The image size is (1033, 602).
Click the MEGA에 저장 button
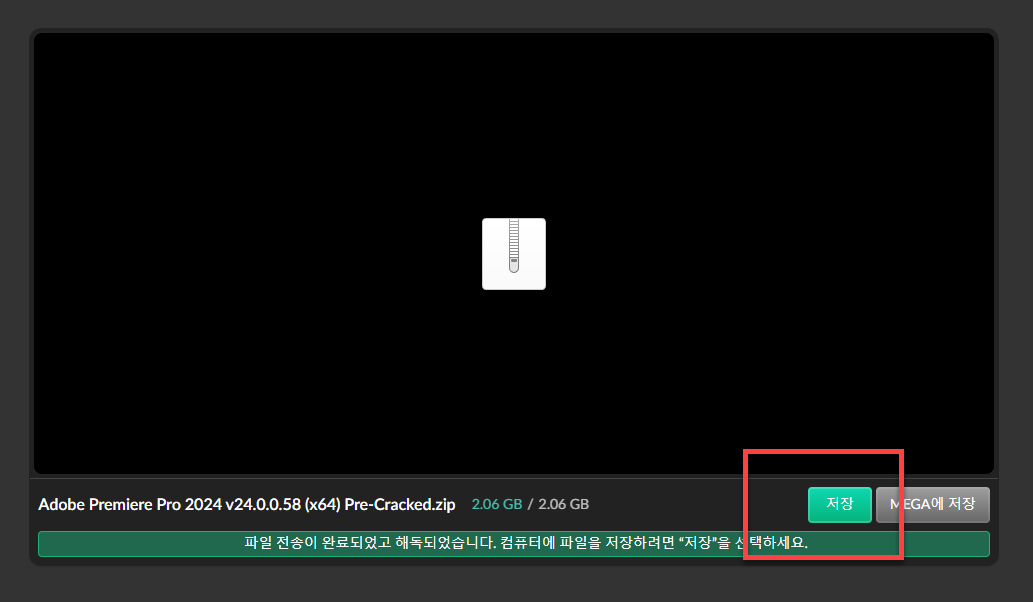point(932,505)
